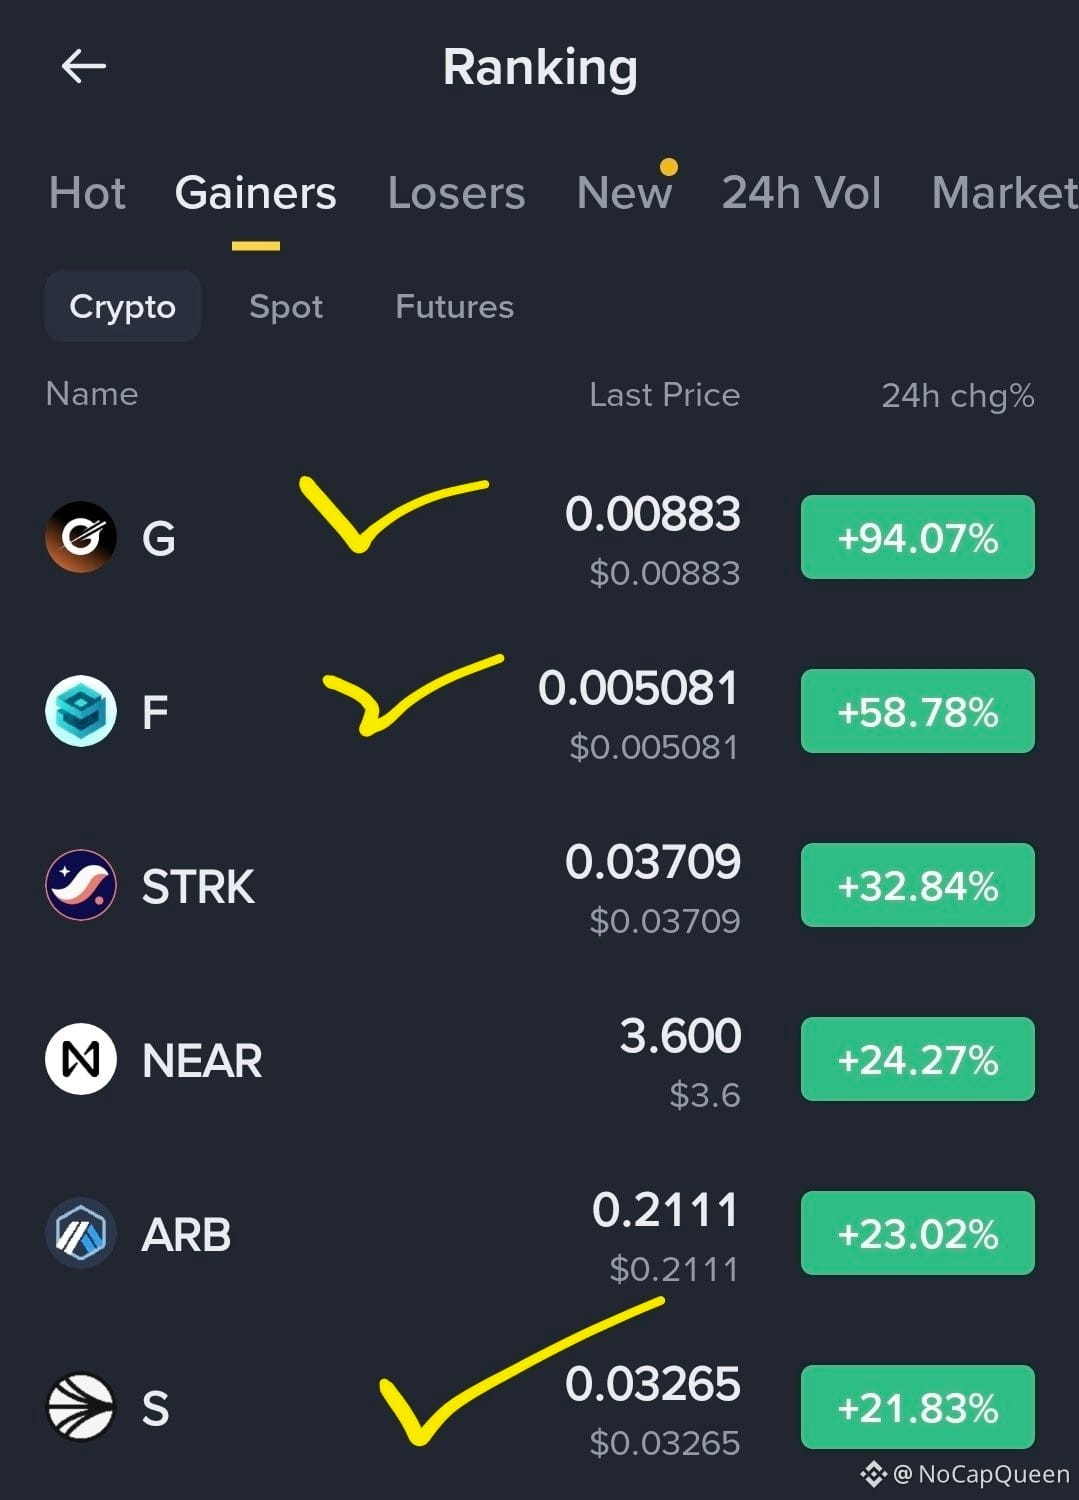Open the NEAR coin logo
This screenshot has width=1079, height=1500.
pos(81,1059)
